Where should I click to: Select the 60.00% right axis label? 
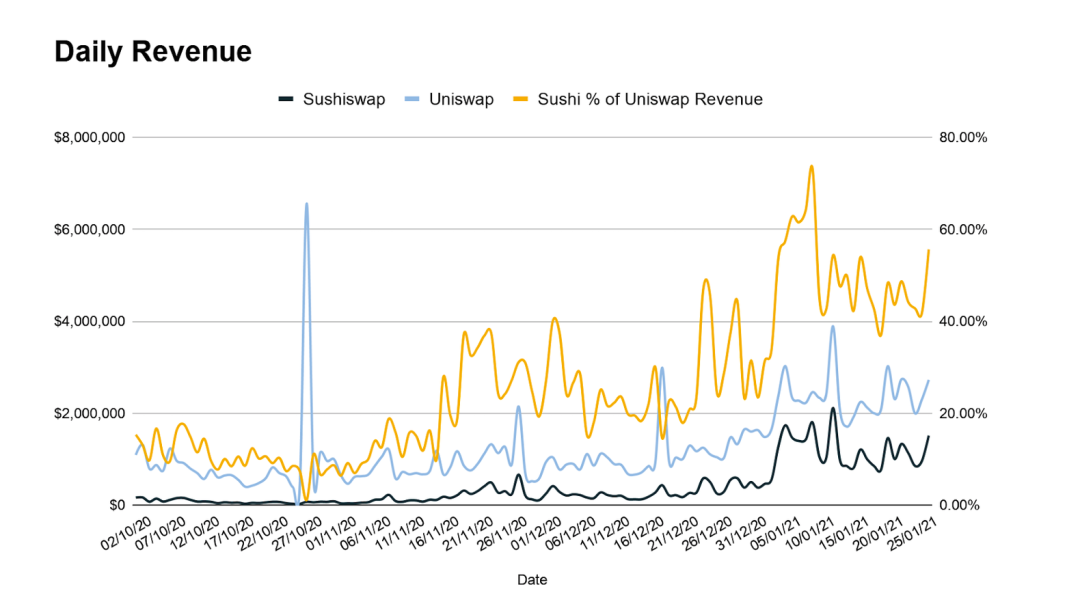click(x=961, y=229)
